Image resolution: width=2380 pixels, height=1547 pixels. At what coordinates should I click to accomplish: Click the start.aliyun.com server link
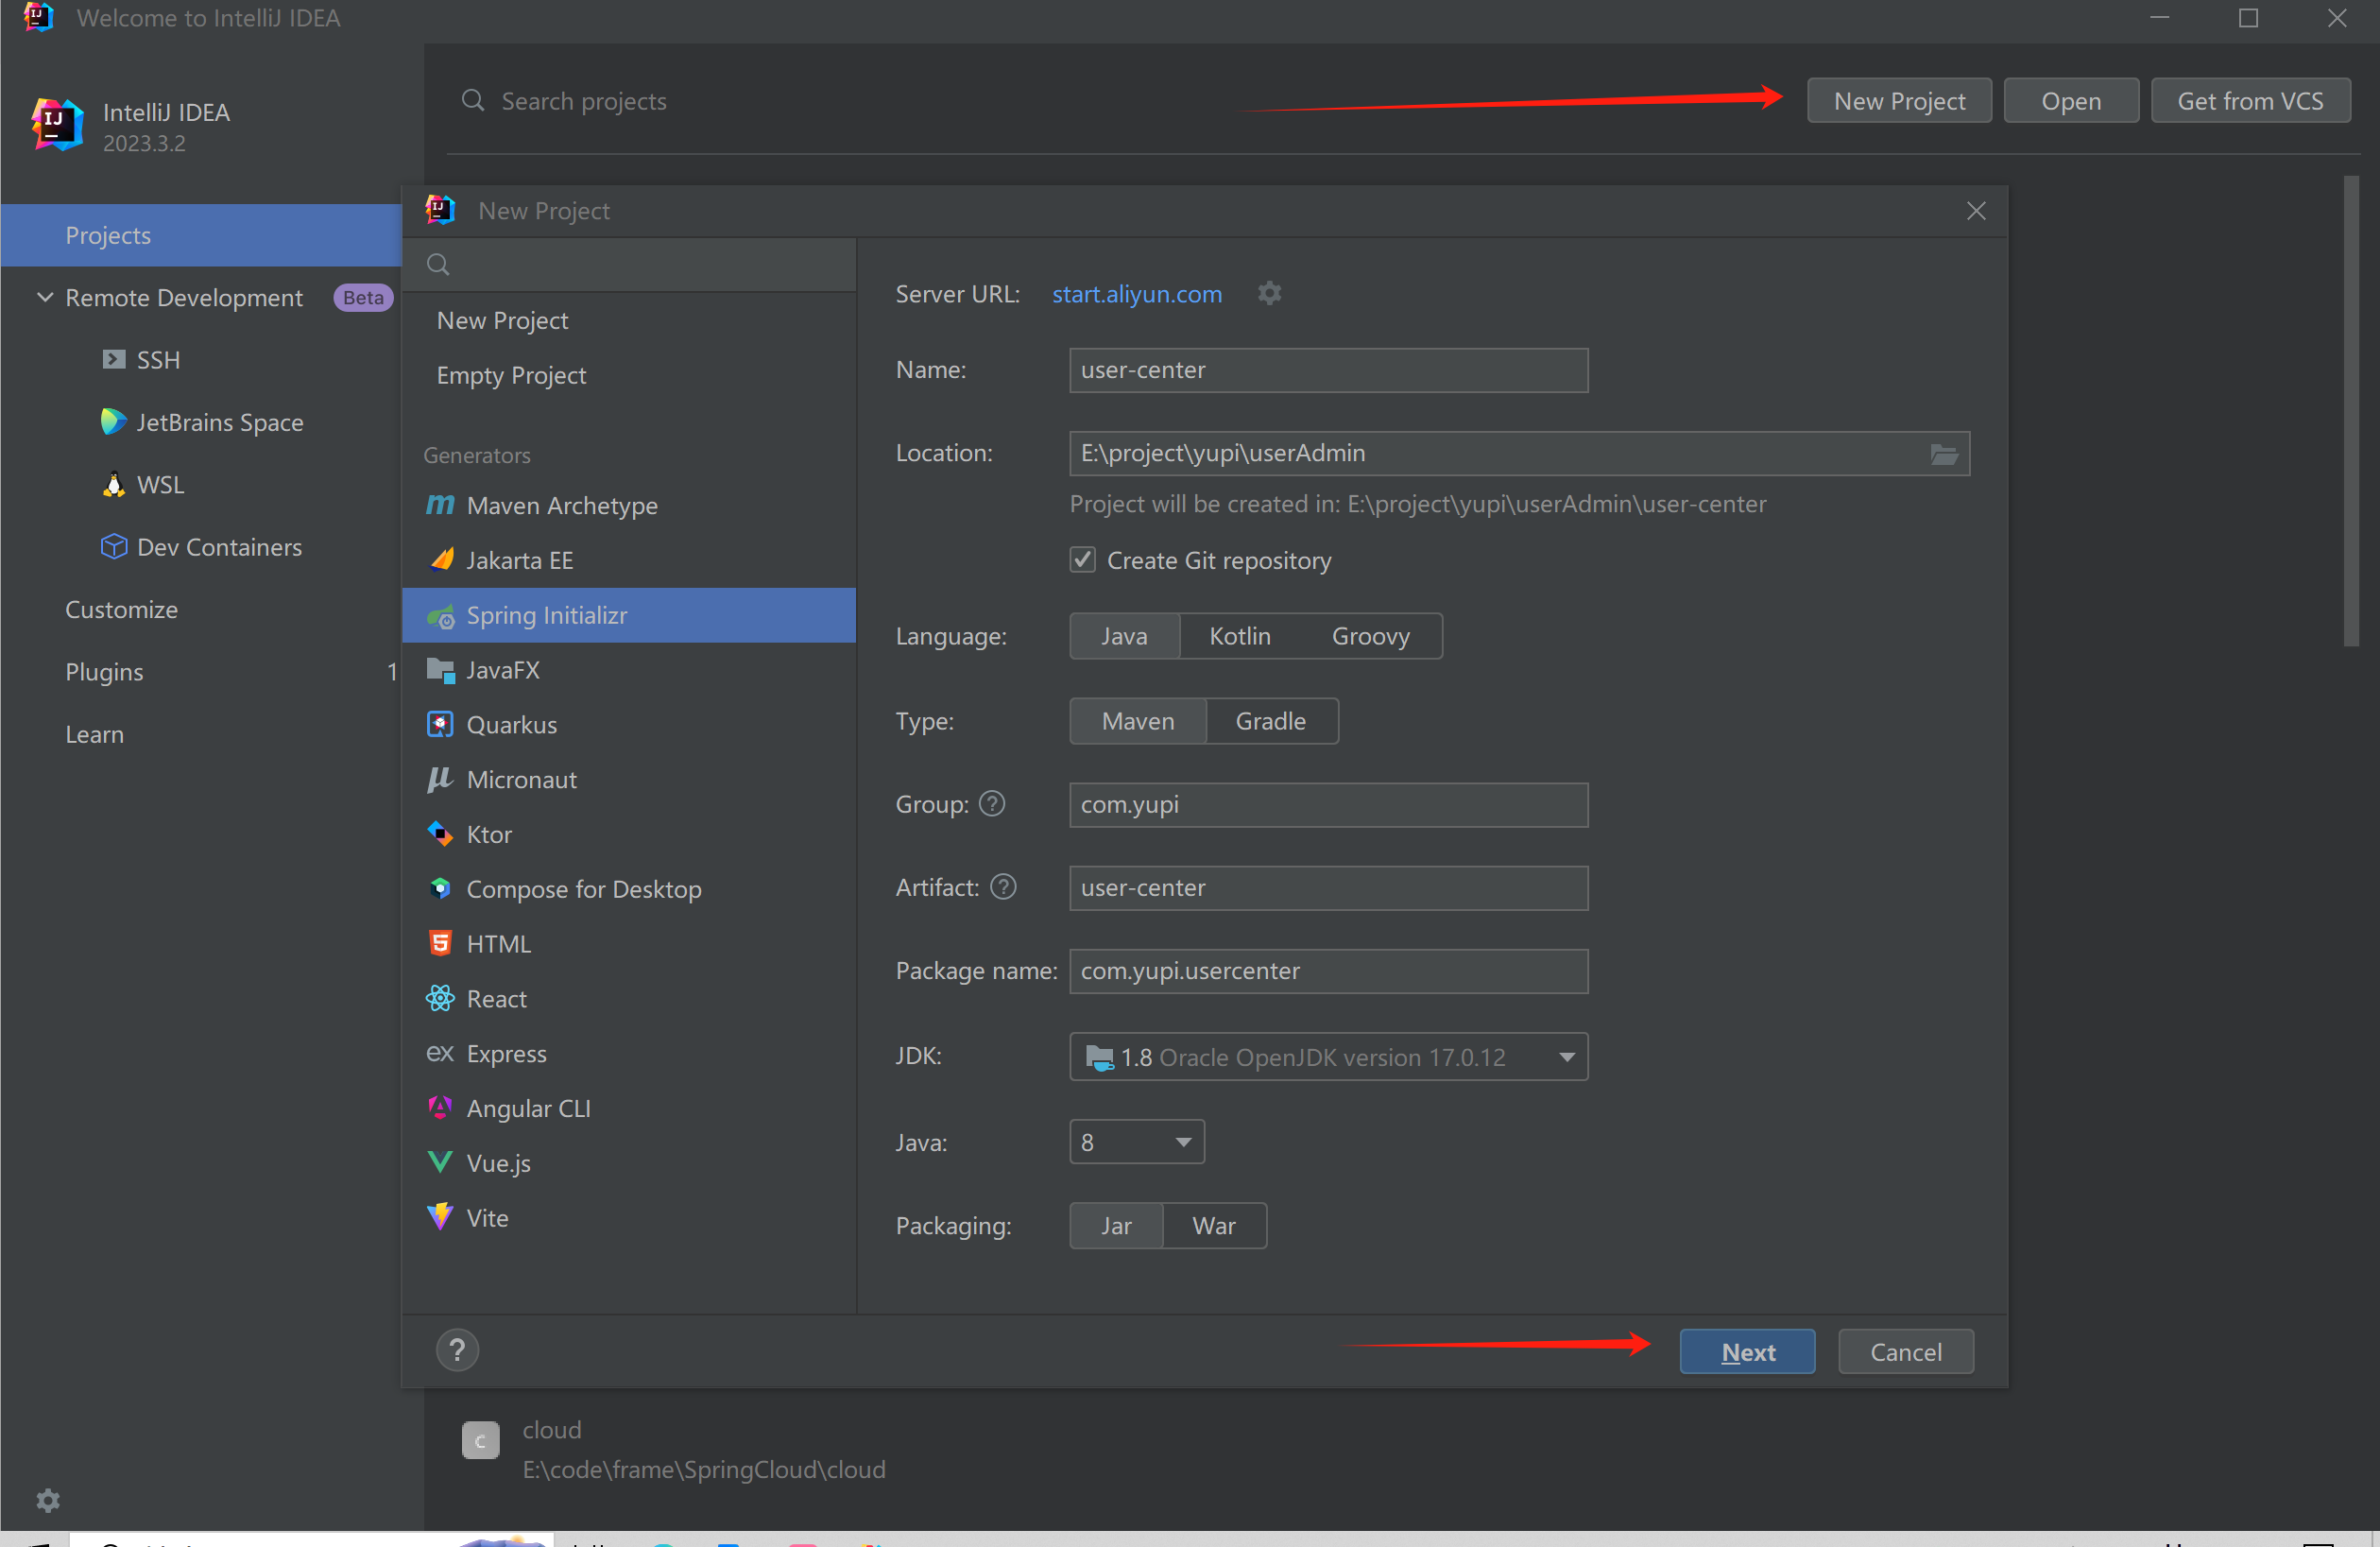point(1136,294)
